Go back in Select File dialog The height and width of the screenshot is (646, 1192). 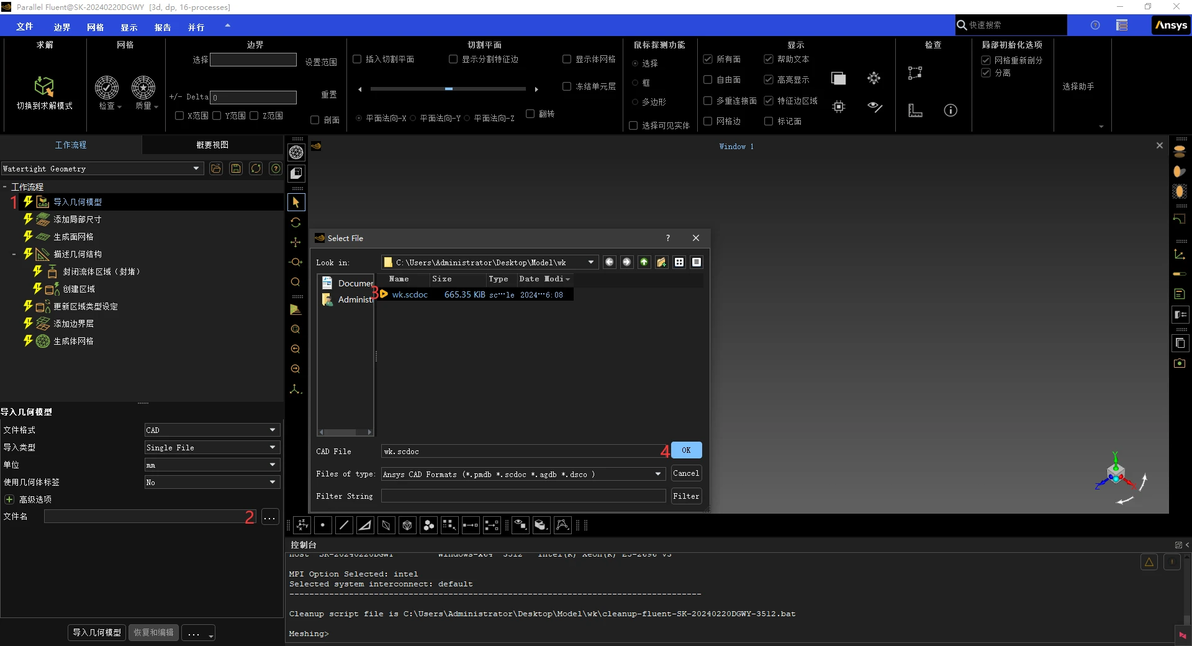(x=609, y=262)
